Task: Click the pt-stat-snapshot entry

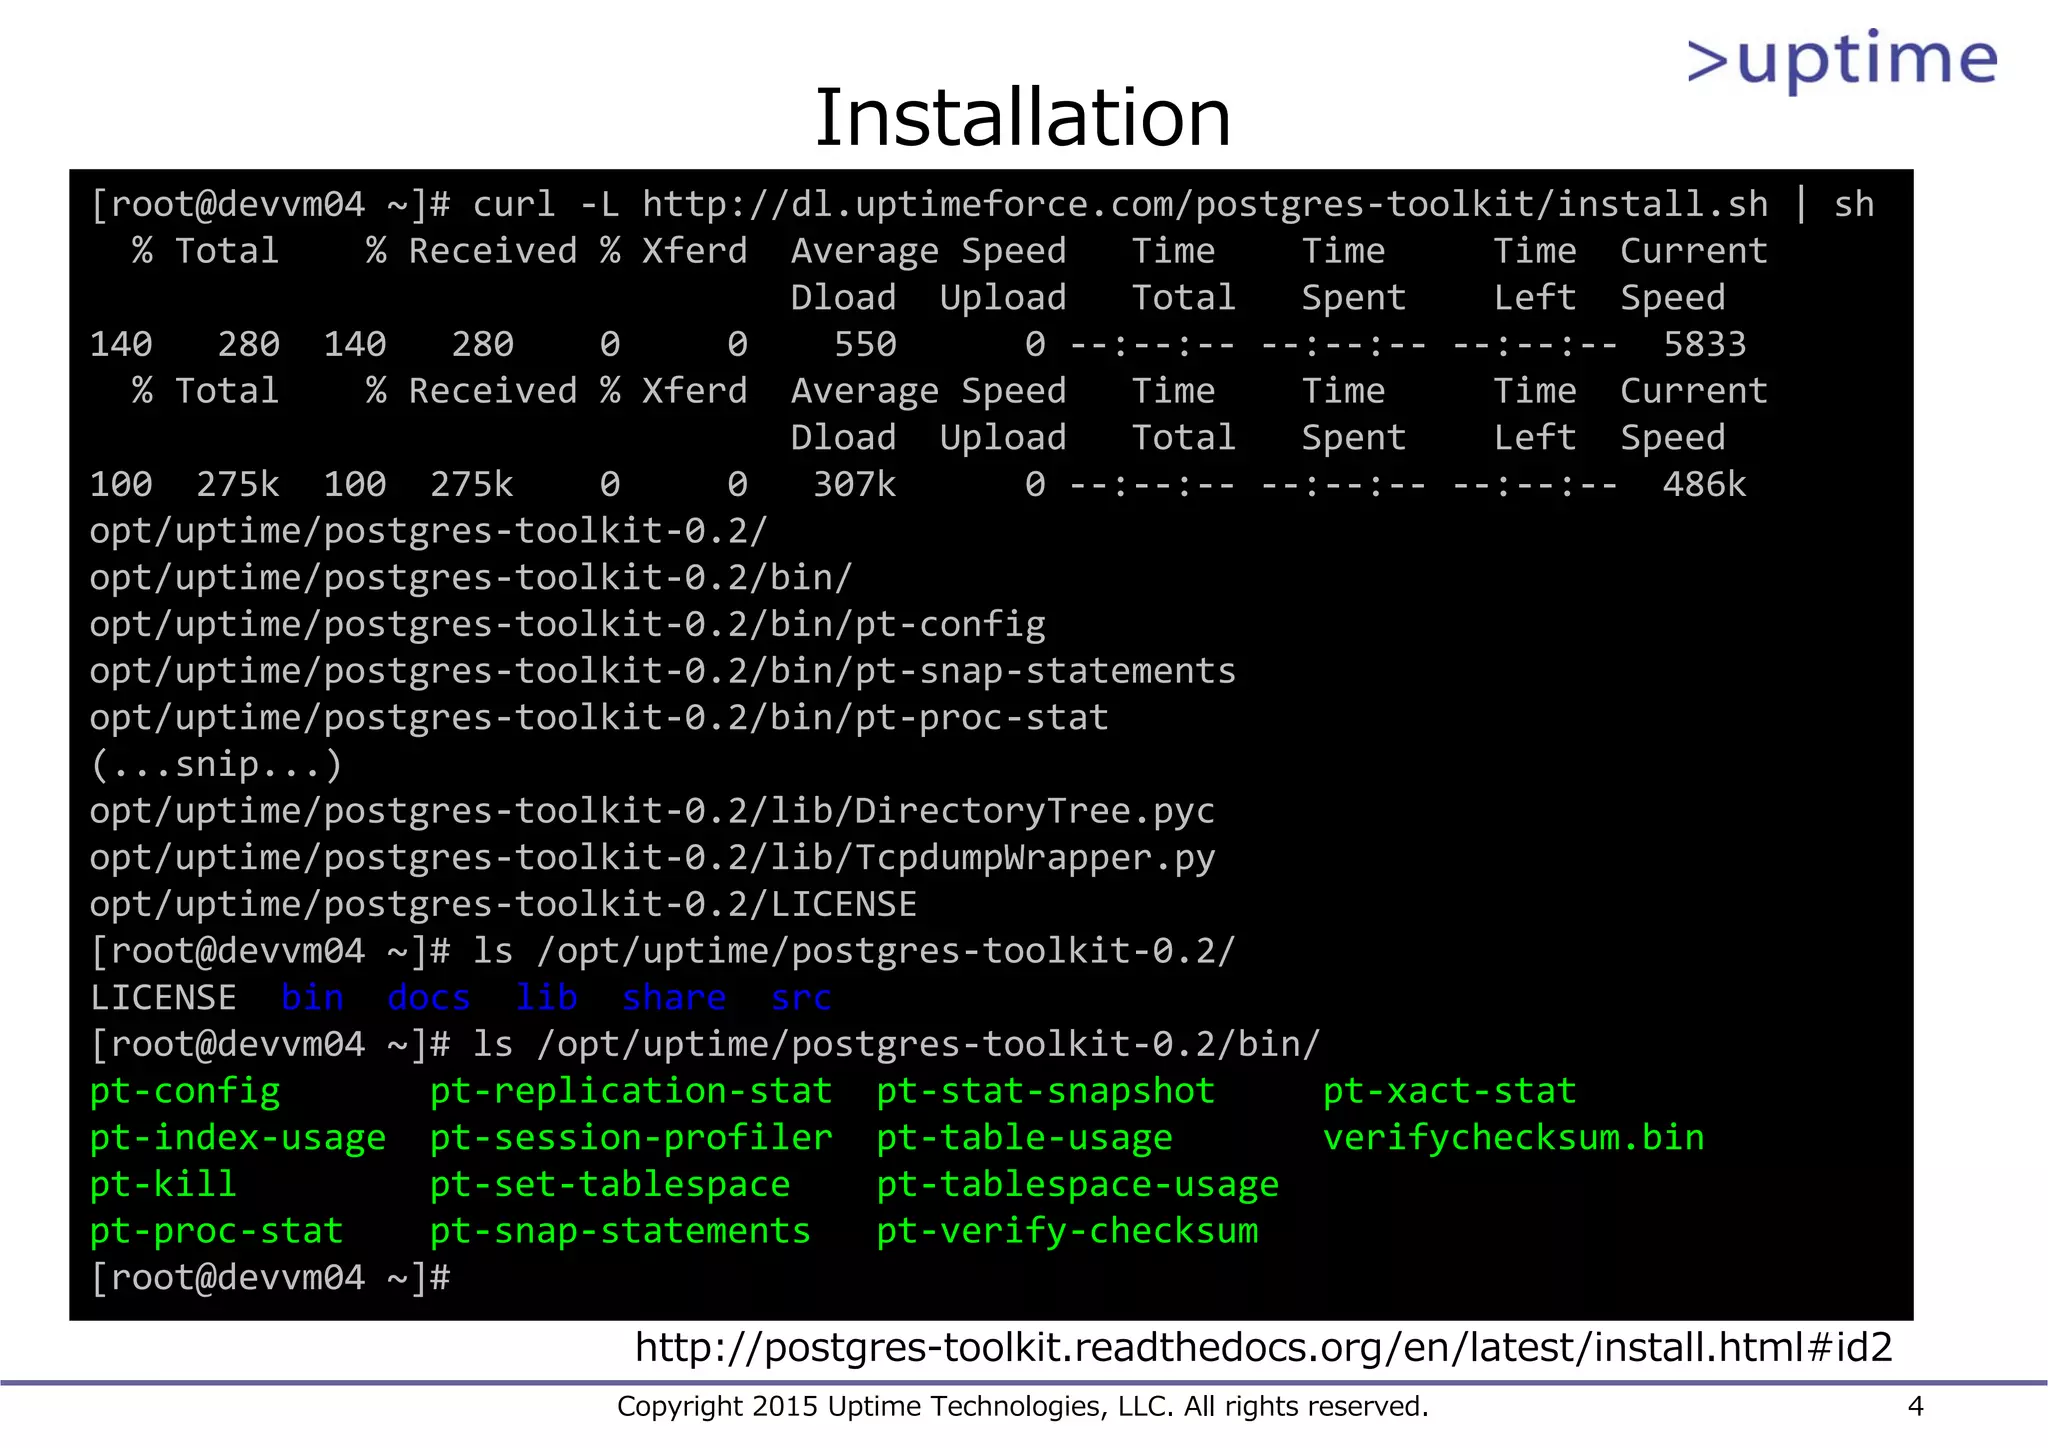Action: pyautogui.click(x=1046, y=1091)
